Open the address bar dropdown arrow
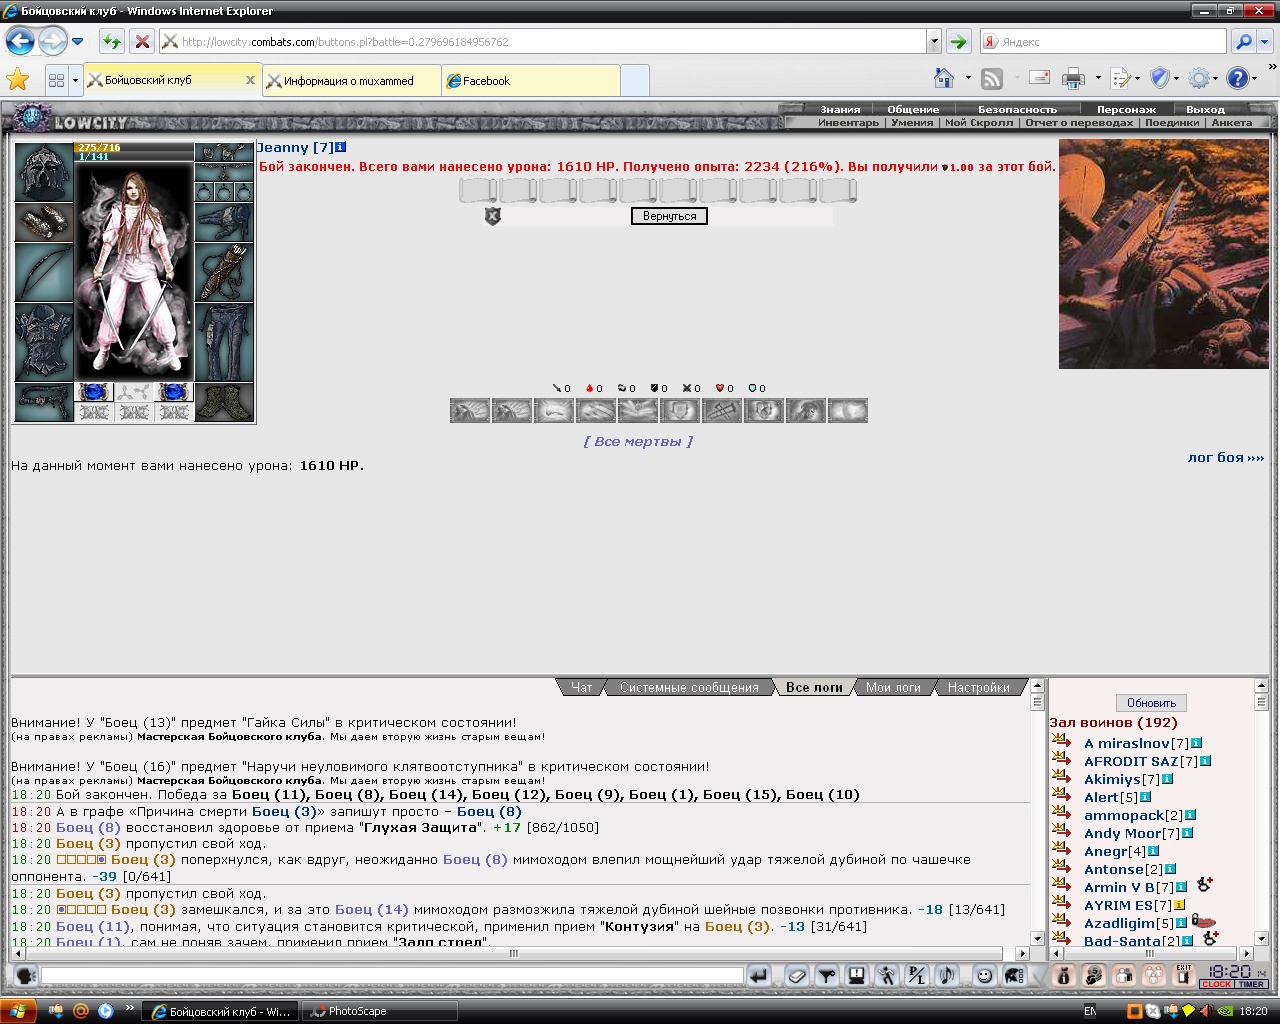This screenshot has width=1280, height=1024. (934, 42)
